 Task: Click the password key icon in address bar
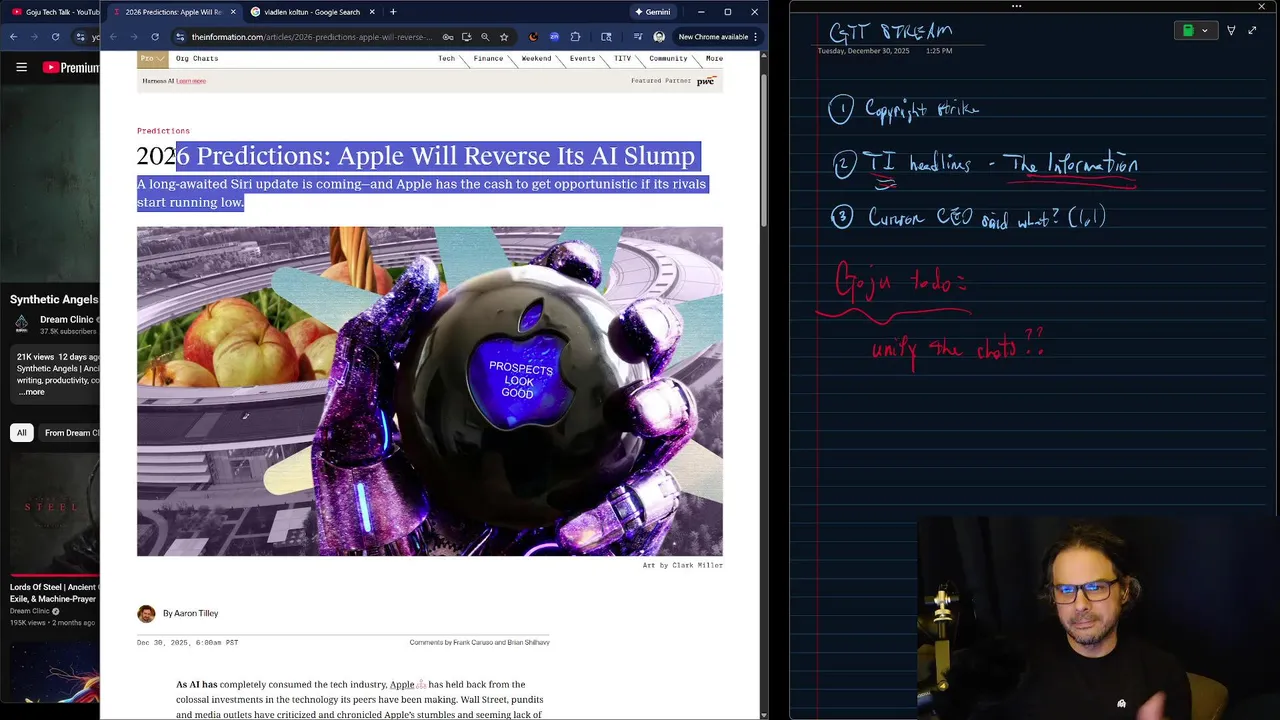click(448, 37)
